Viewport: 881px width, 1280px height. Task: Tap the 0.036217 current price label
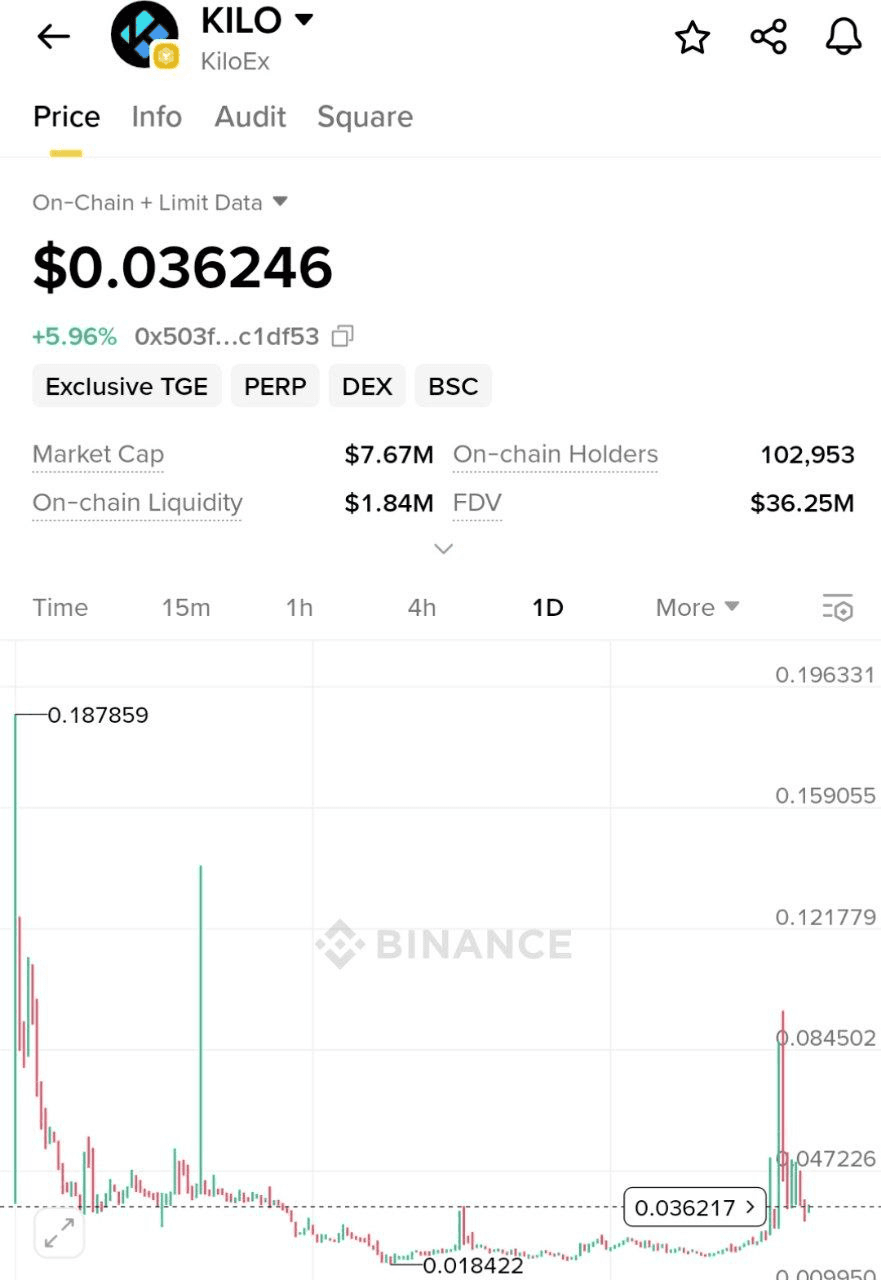pyautogui.click(x=695, y=1207)
